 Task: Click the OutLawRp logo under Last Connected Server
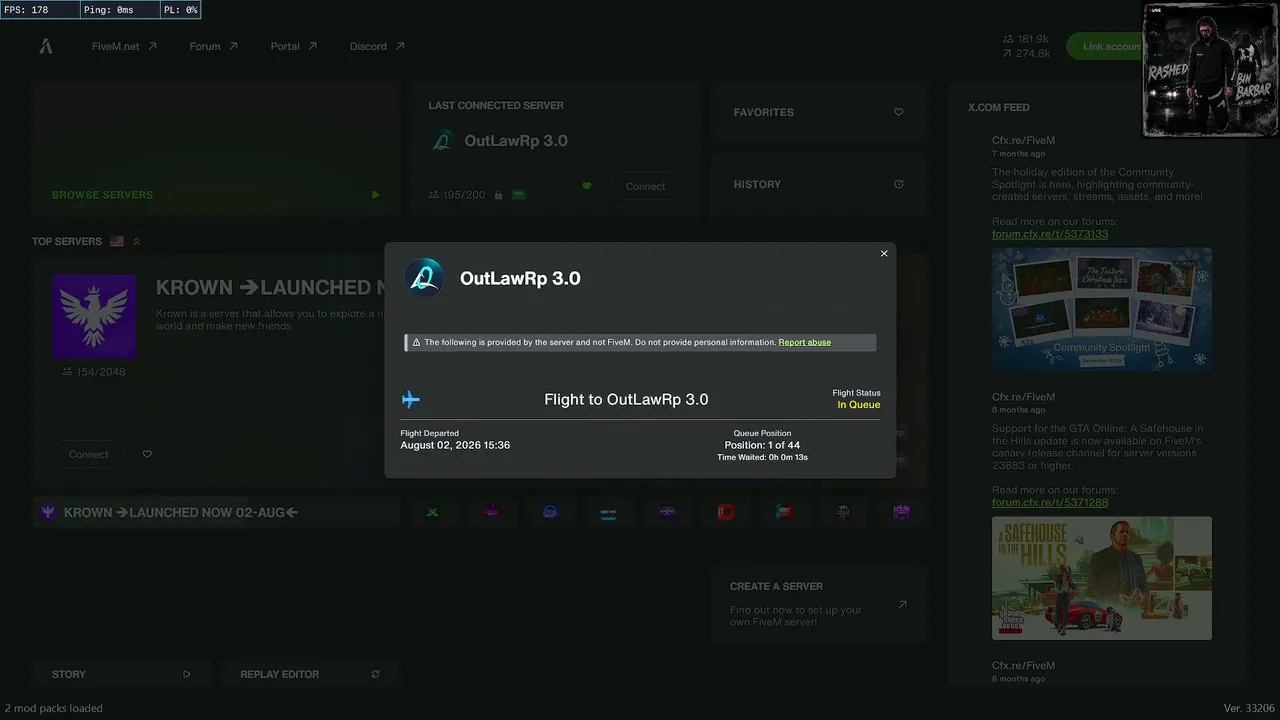point(442,141)
